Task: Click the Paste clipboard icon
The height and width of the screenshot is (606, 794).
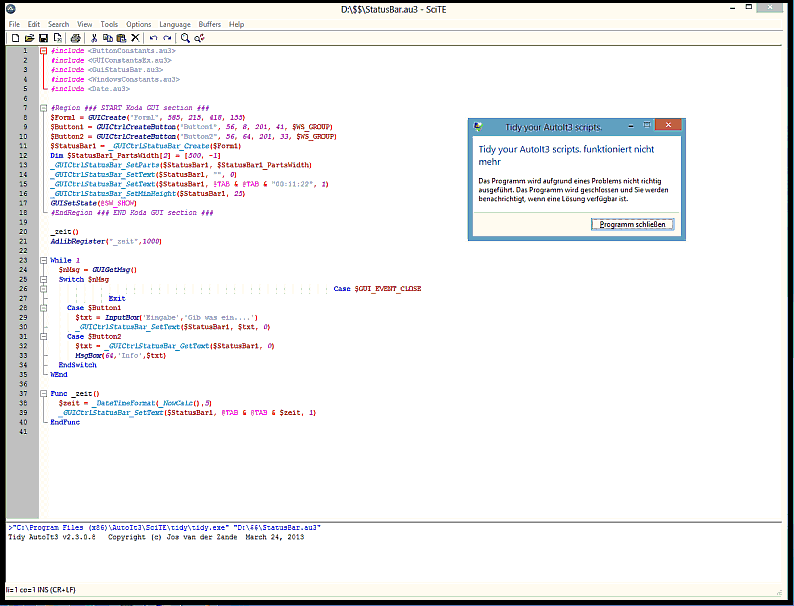Action: [120, 38]
